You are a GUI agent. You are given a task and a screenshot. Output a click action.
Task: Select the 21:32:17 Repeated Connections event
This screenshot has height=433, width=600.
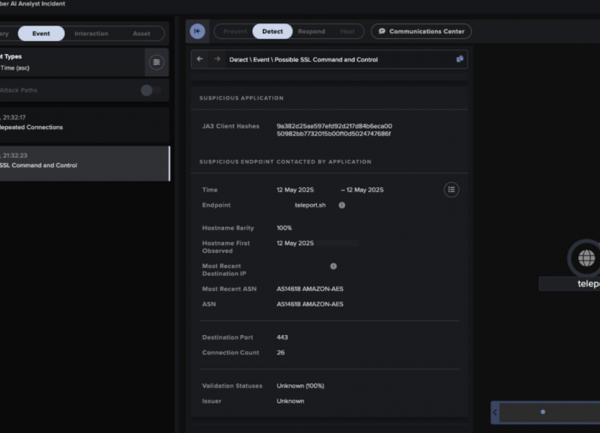click(84, 125)
